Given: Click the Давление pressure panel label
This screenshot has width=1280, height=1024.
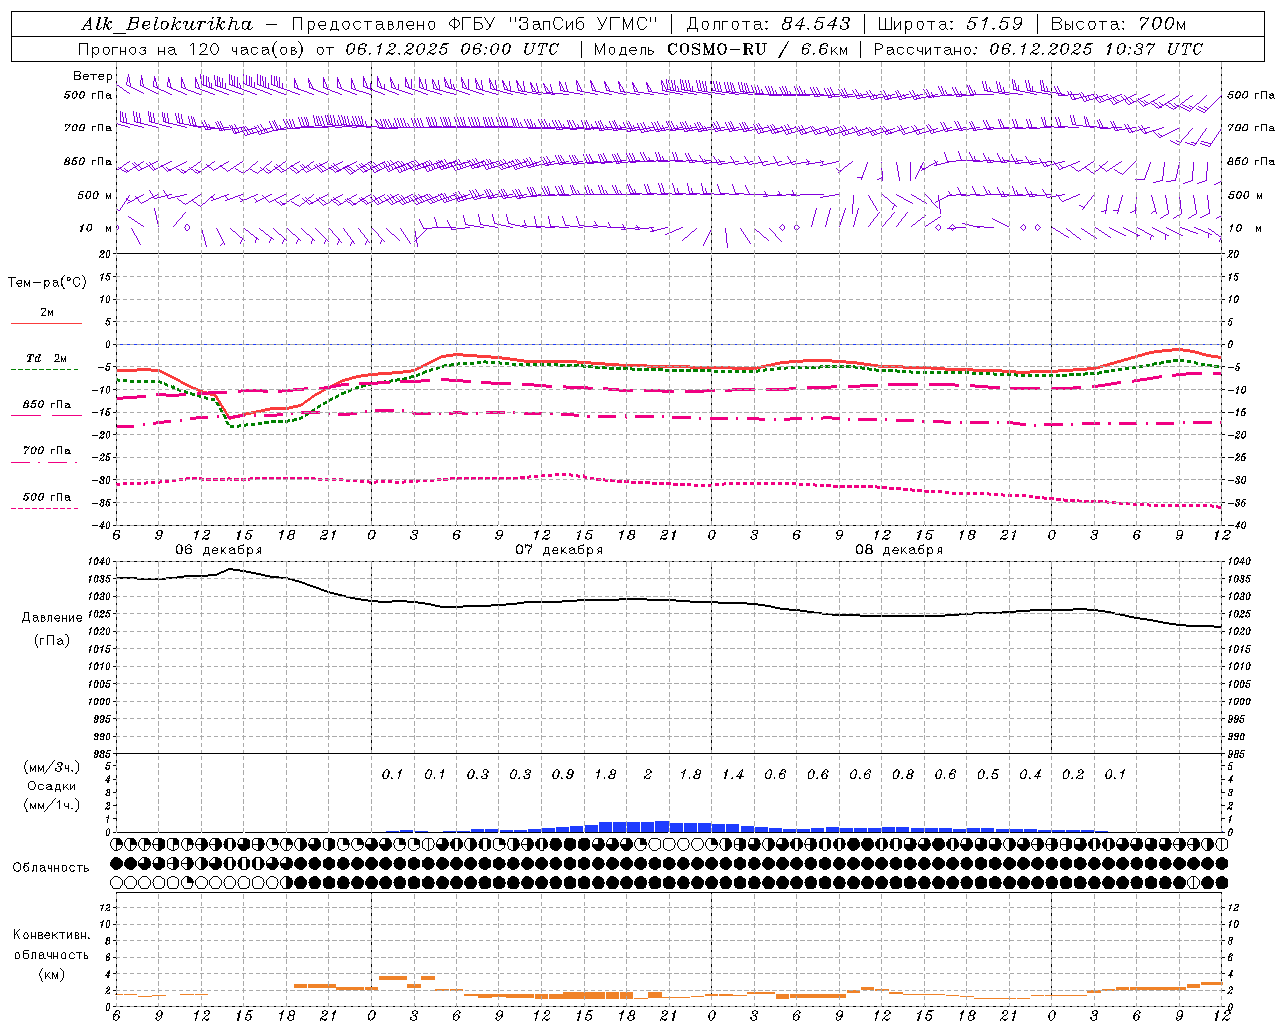Looking at the screenshot, I should (52, 618).
